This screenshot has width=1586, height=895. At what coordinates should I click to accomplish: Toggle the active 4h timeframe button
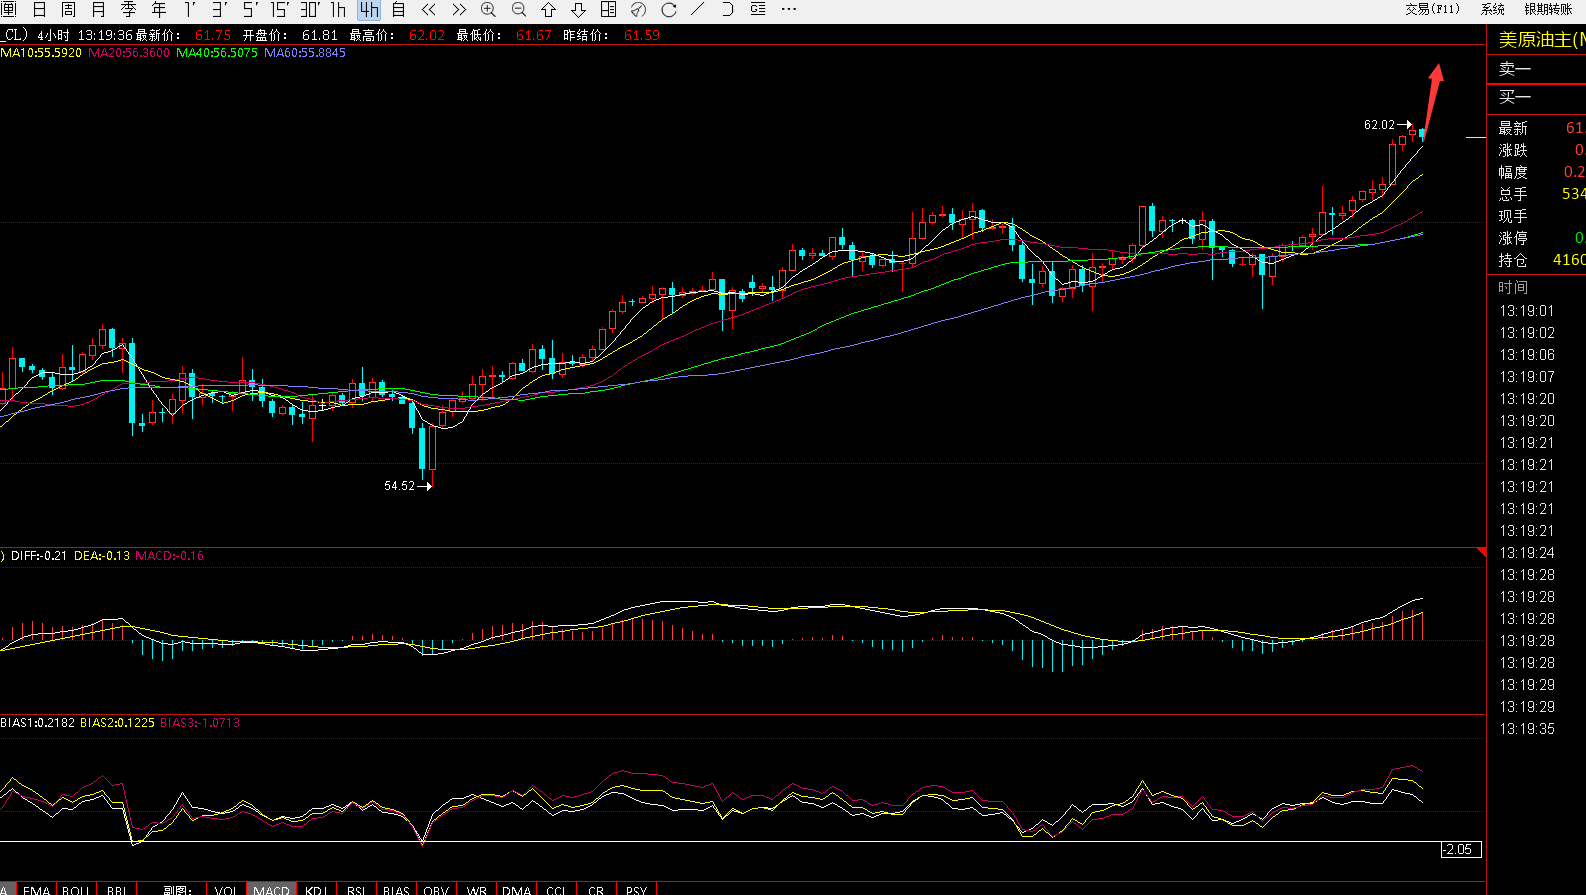point(369,9)
